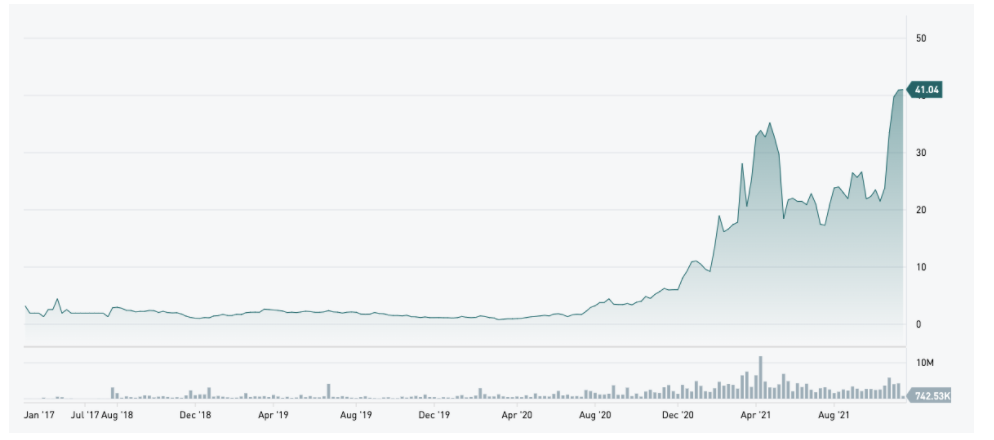The height and width of the screenshot is (440, 994).
Task: Click the Aug '20 date label
Action: (x=595, y=415)
